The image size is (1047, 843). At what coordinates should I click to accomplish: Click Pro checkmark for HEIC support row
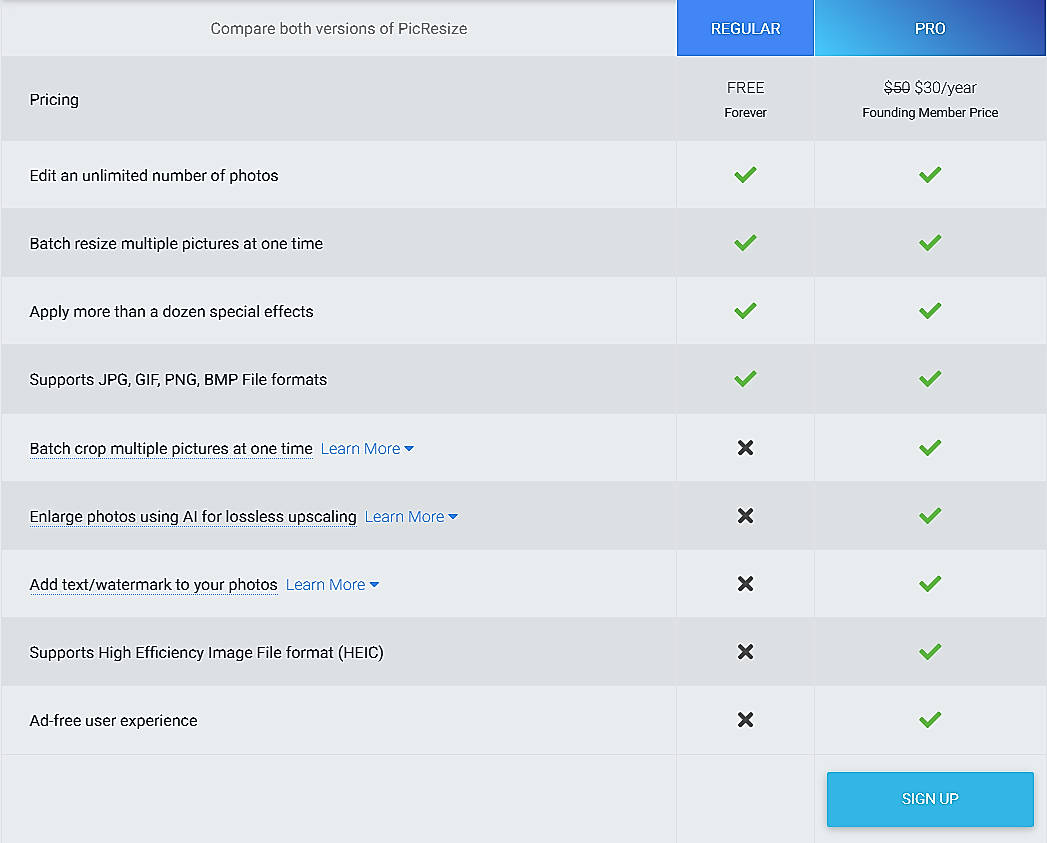(930, 652)
